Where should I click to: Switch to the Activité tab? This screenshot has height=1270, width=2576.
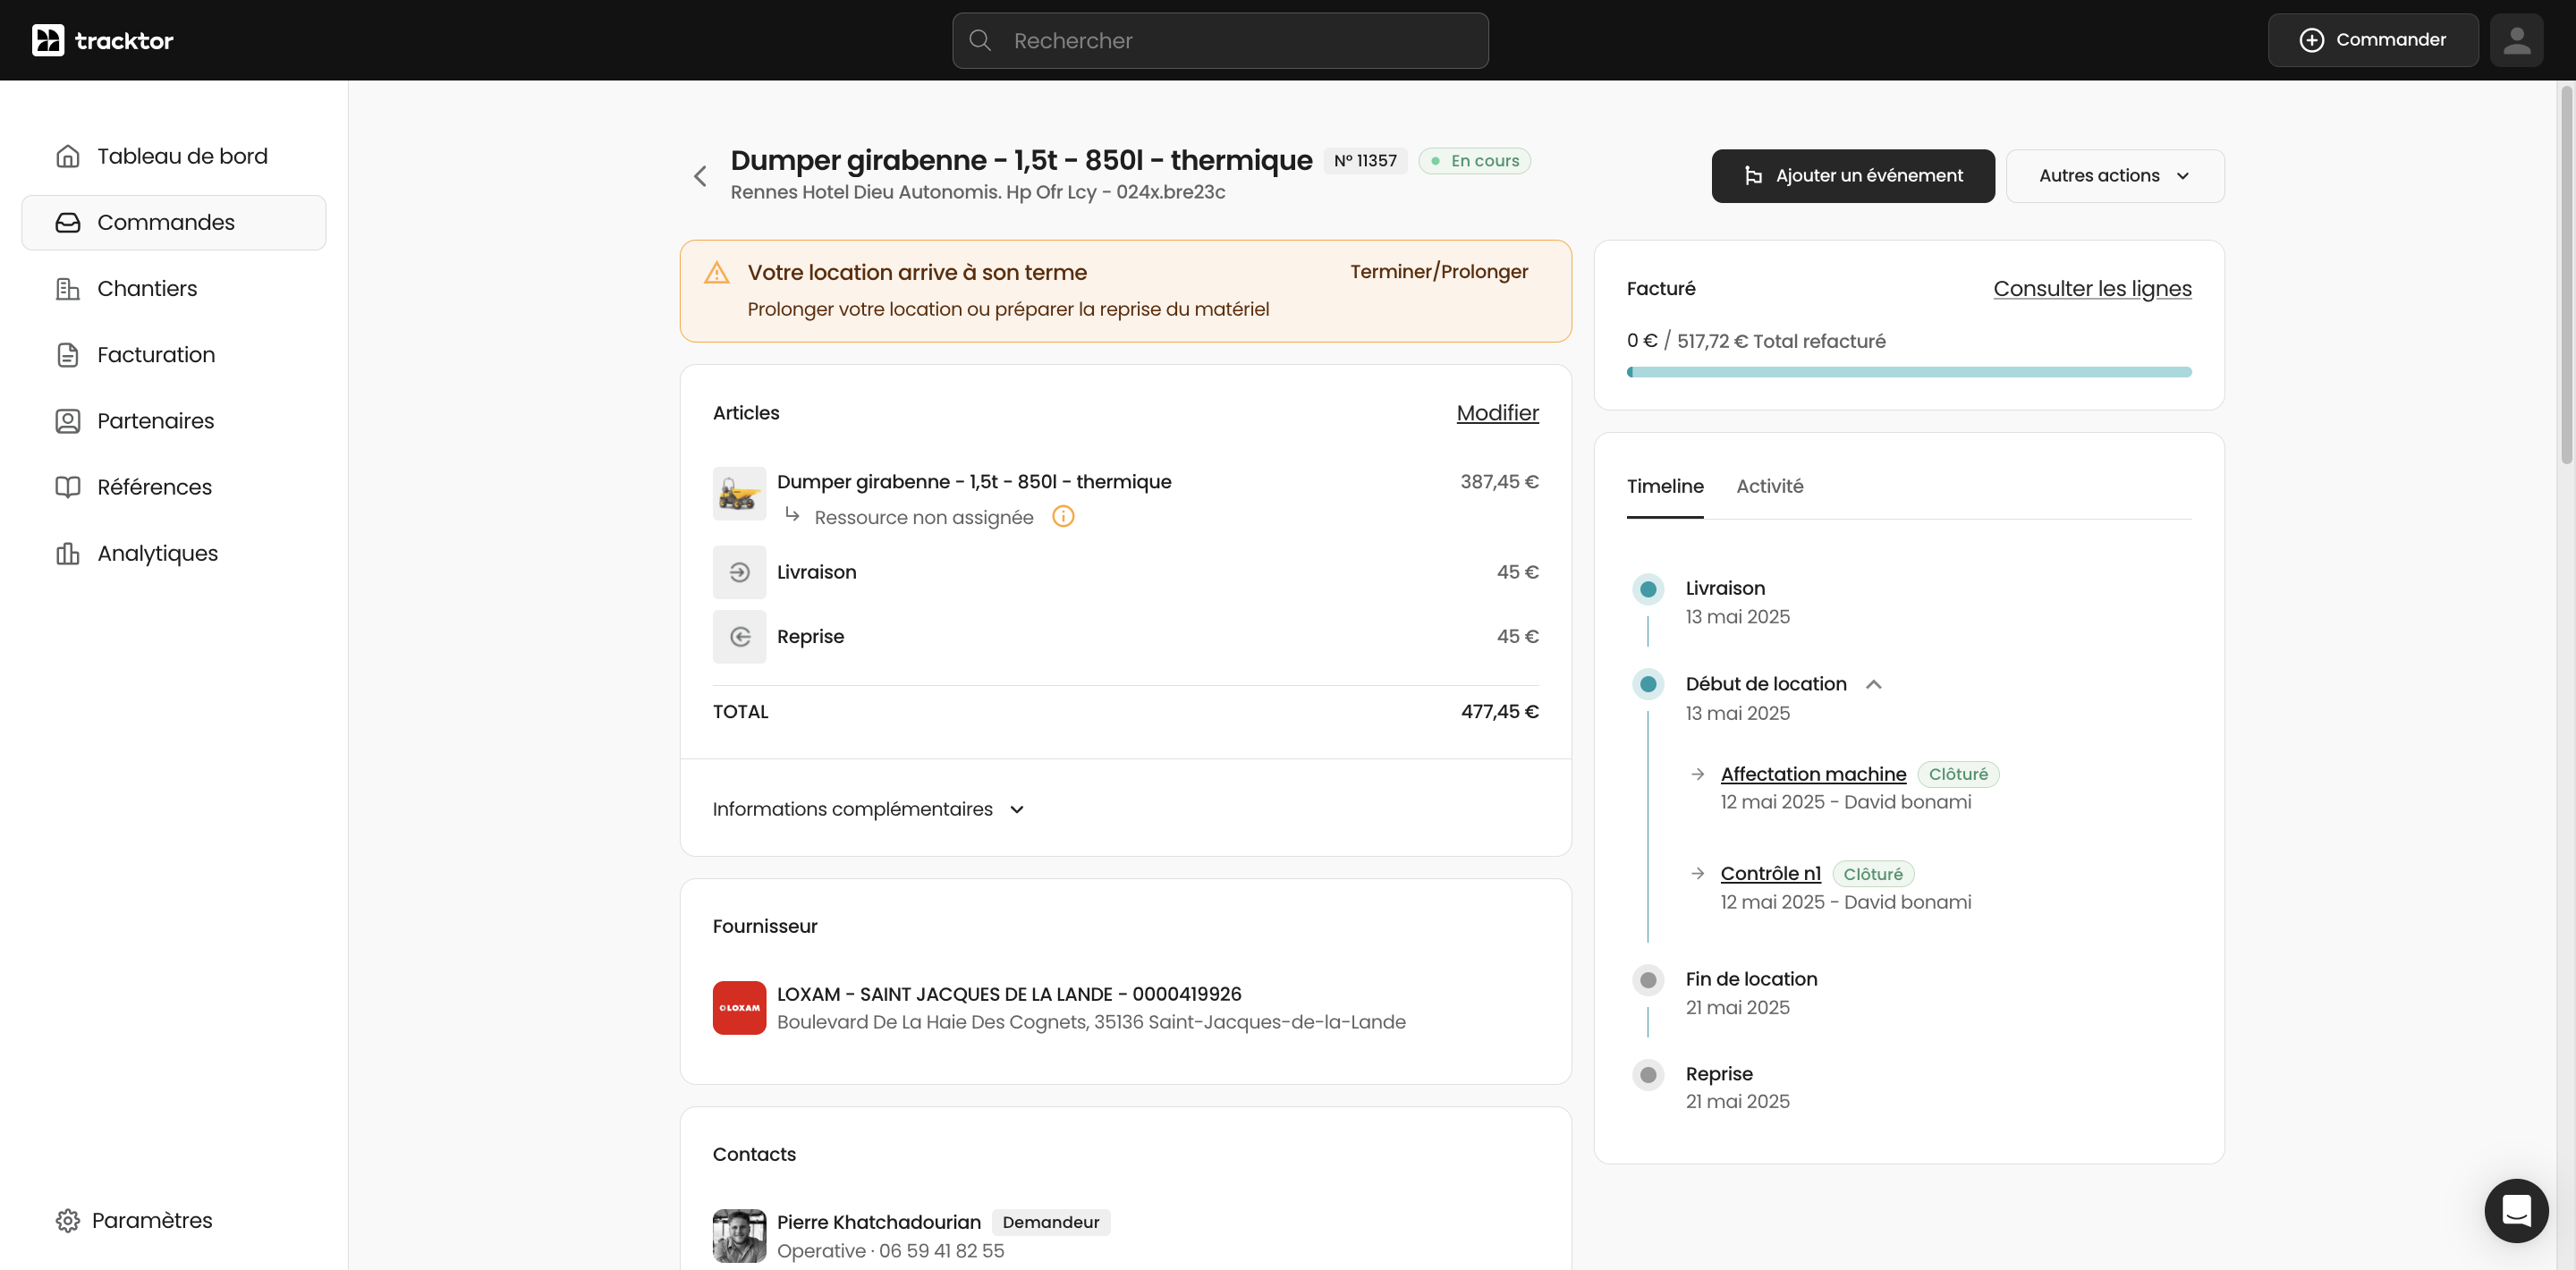click(1769, 486)
